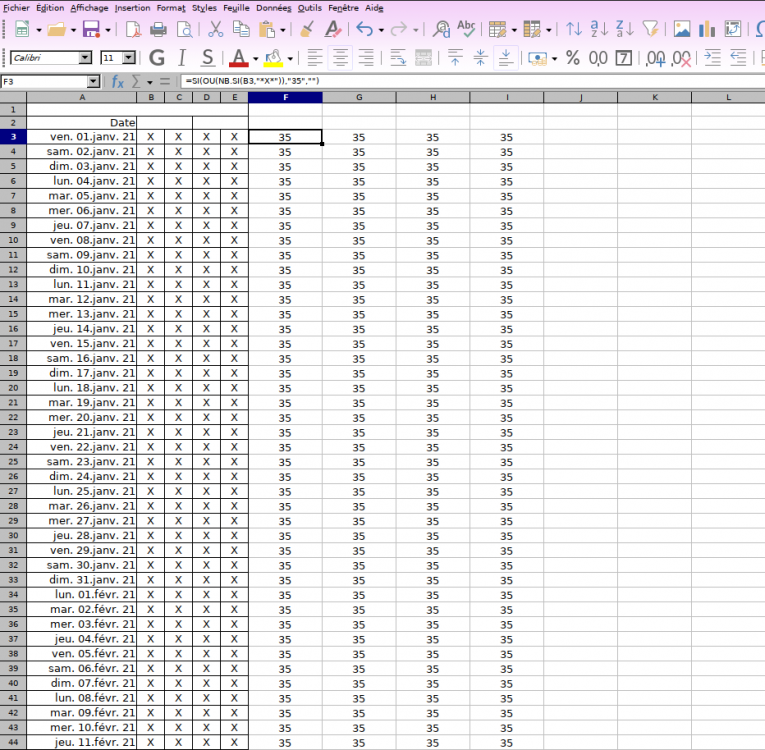Click the formula input line
The image size is (765, 750).
pyautogui.click(x=472, y=81)
